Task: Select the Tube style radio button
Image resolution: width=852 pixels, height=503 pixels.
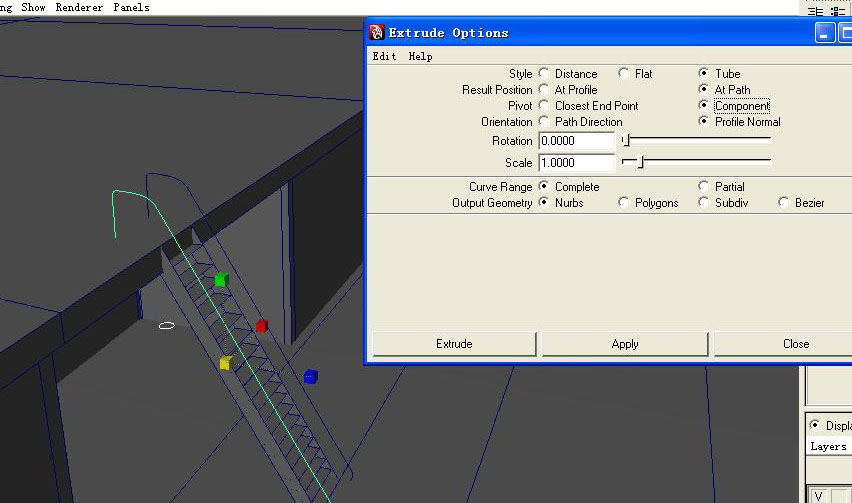Action: tap(704, 73)
